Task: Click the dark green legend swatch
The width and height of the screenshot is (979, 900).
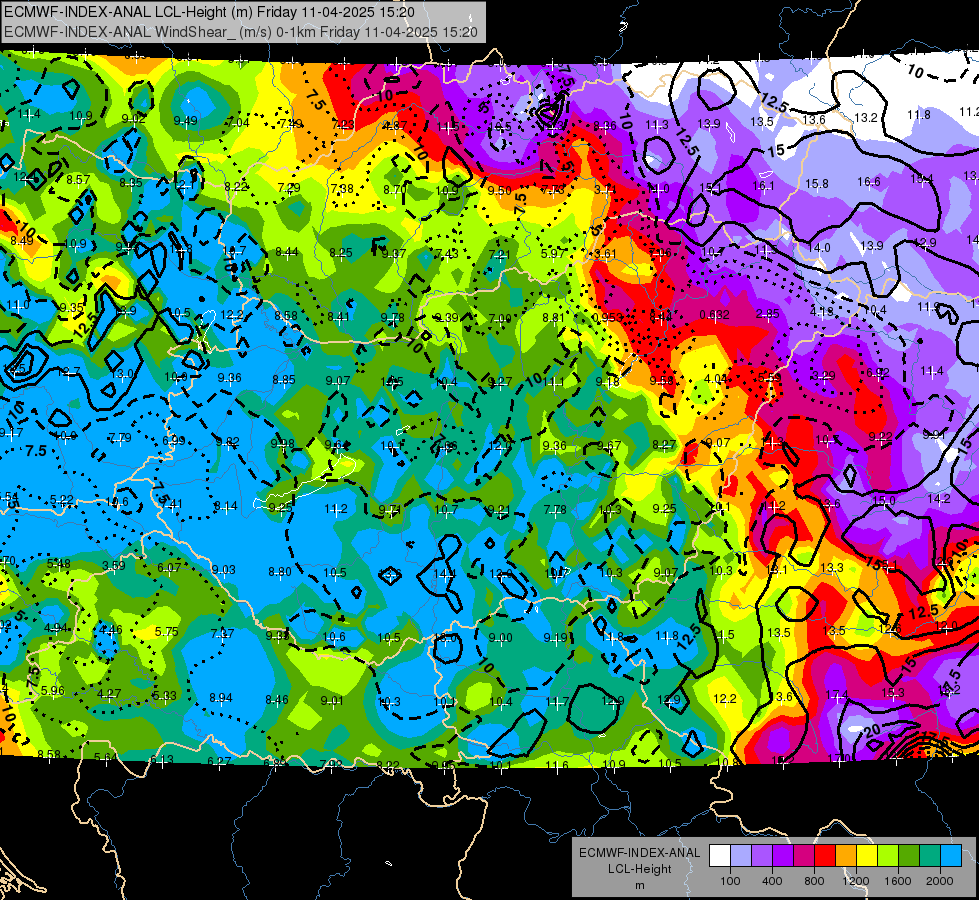Action: pos(908,856)
